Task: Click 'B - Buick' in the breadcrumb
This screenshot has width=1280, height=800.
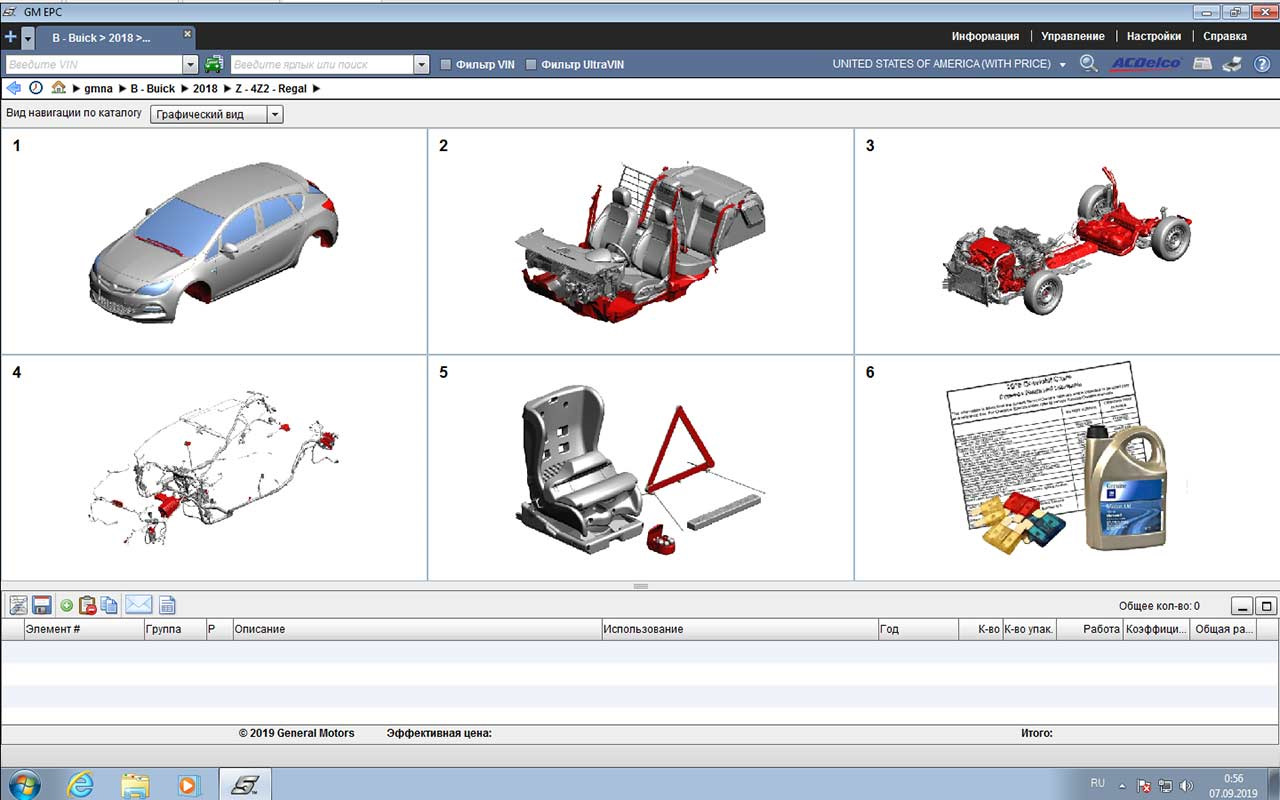Action: pyautogui.click(x=153, y=89)
